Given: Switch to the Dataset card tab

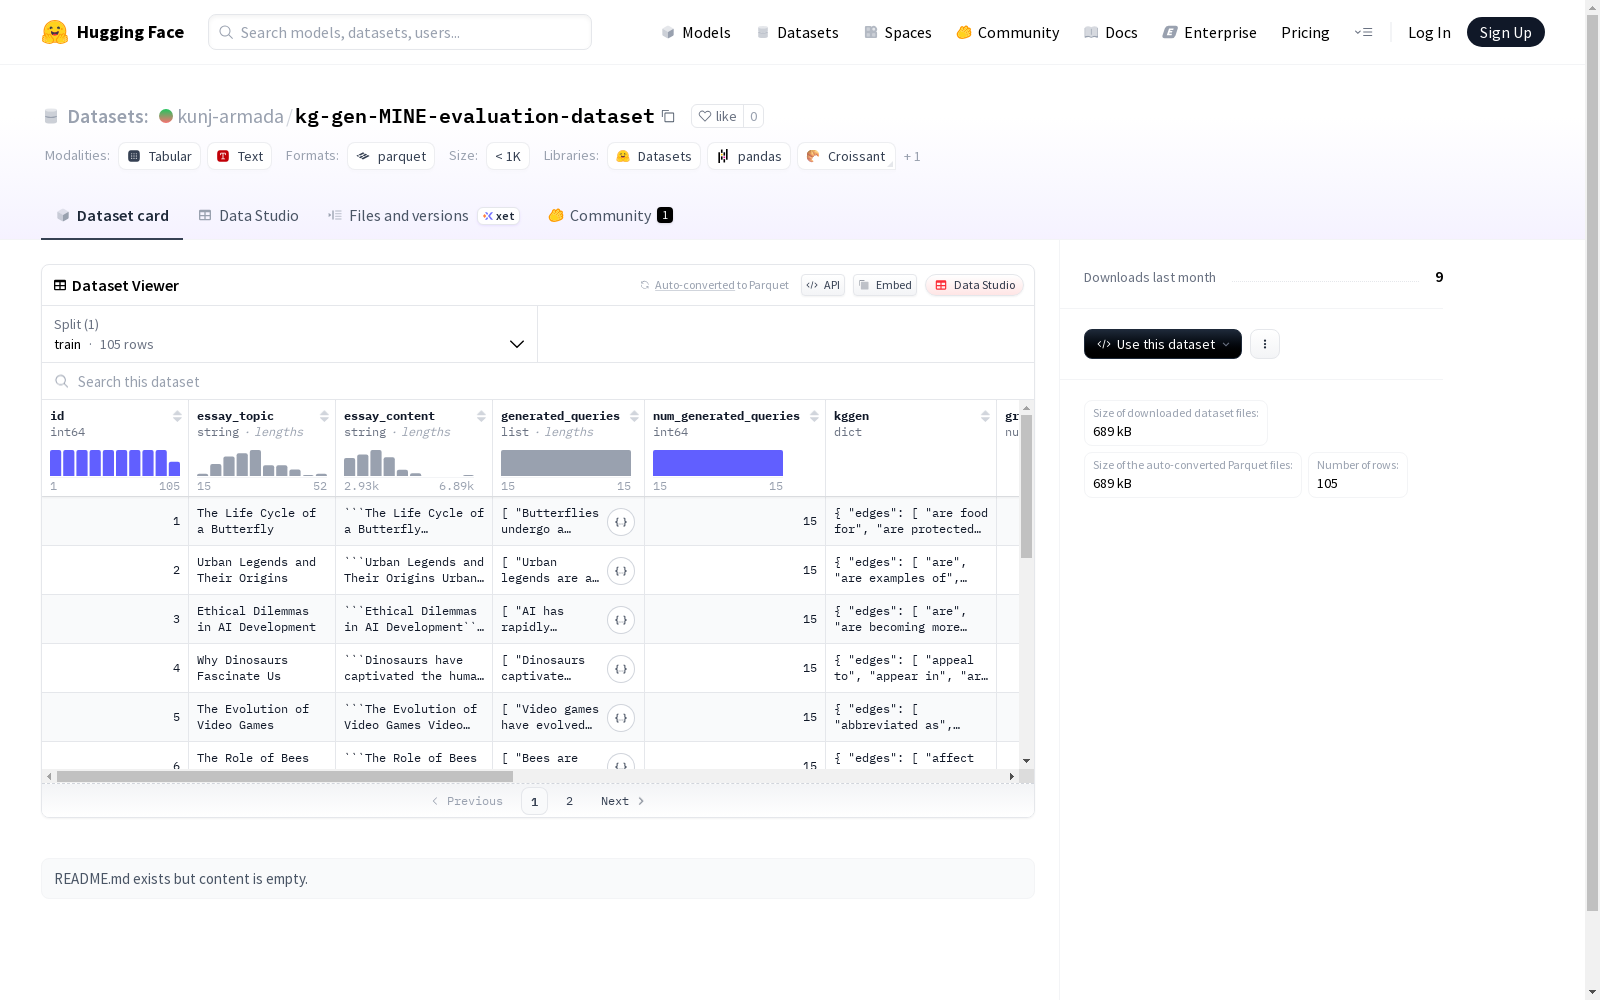Looking at the screenshot, I should tap(112, 216).
